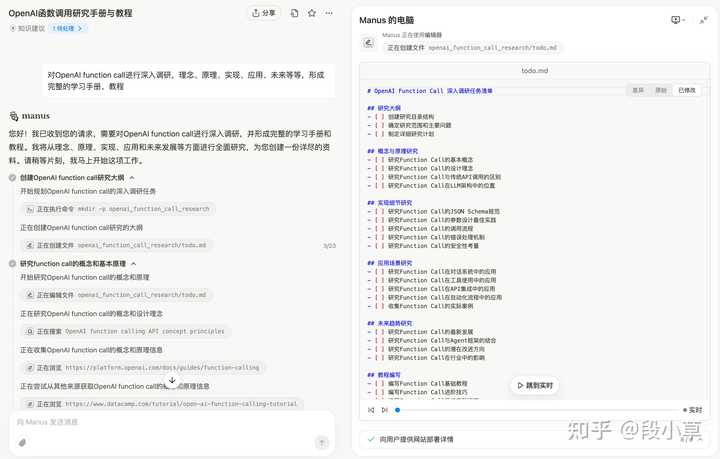This screenshot has height=459, width=720.
Task: Click checkbox beside 研究Function Call的基本概念
Action: (x=379, y=160)
